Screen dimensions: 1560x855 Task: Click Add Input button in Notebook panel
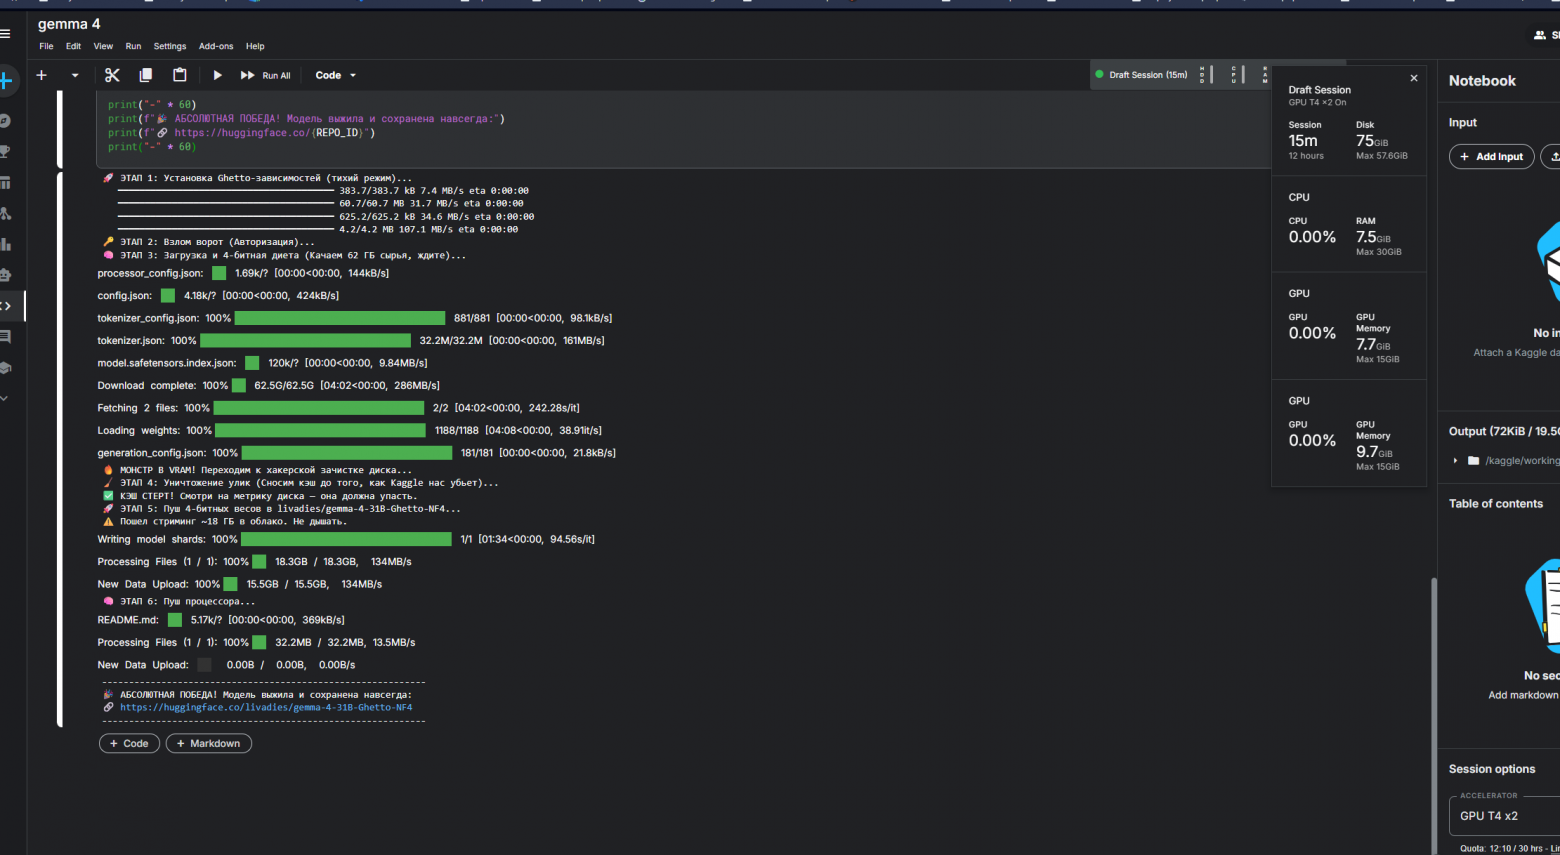click(x=1491, y=157)
